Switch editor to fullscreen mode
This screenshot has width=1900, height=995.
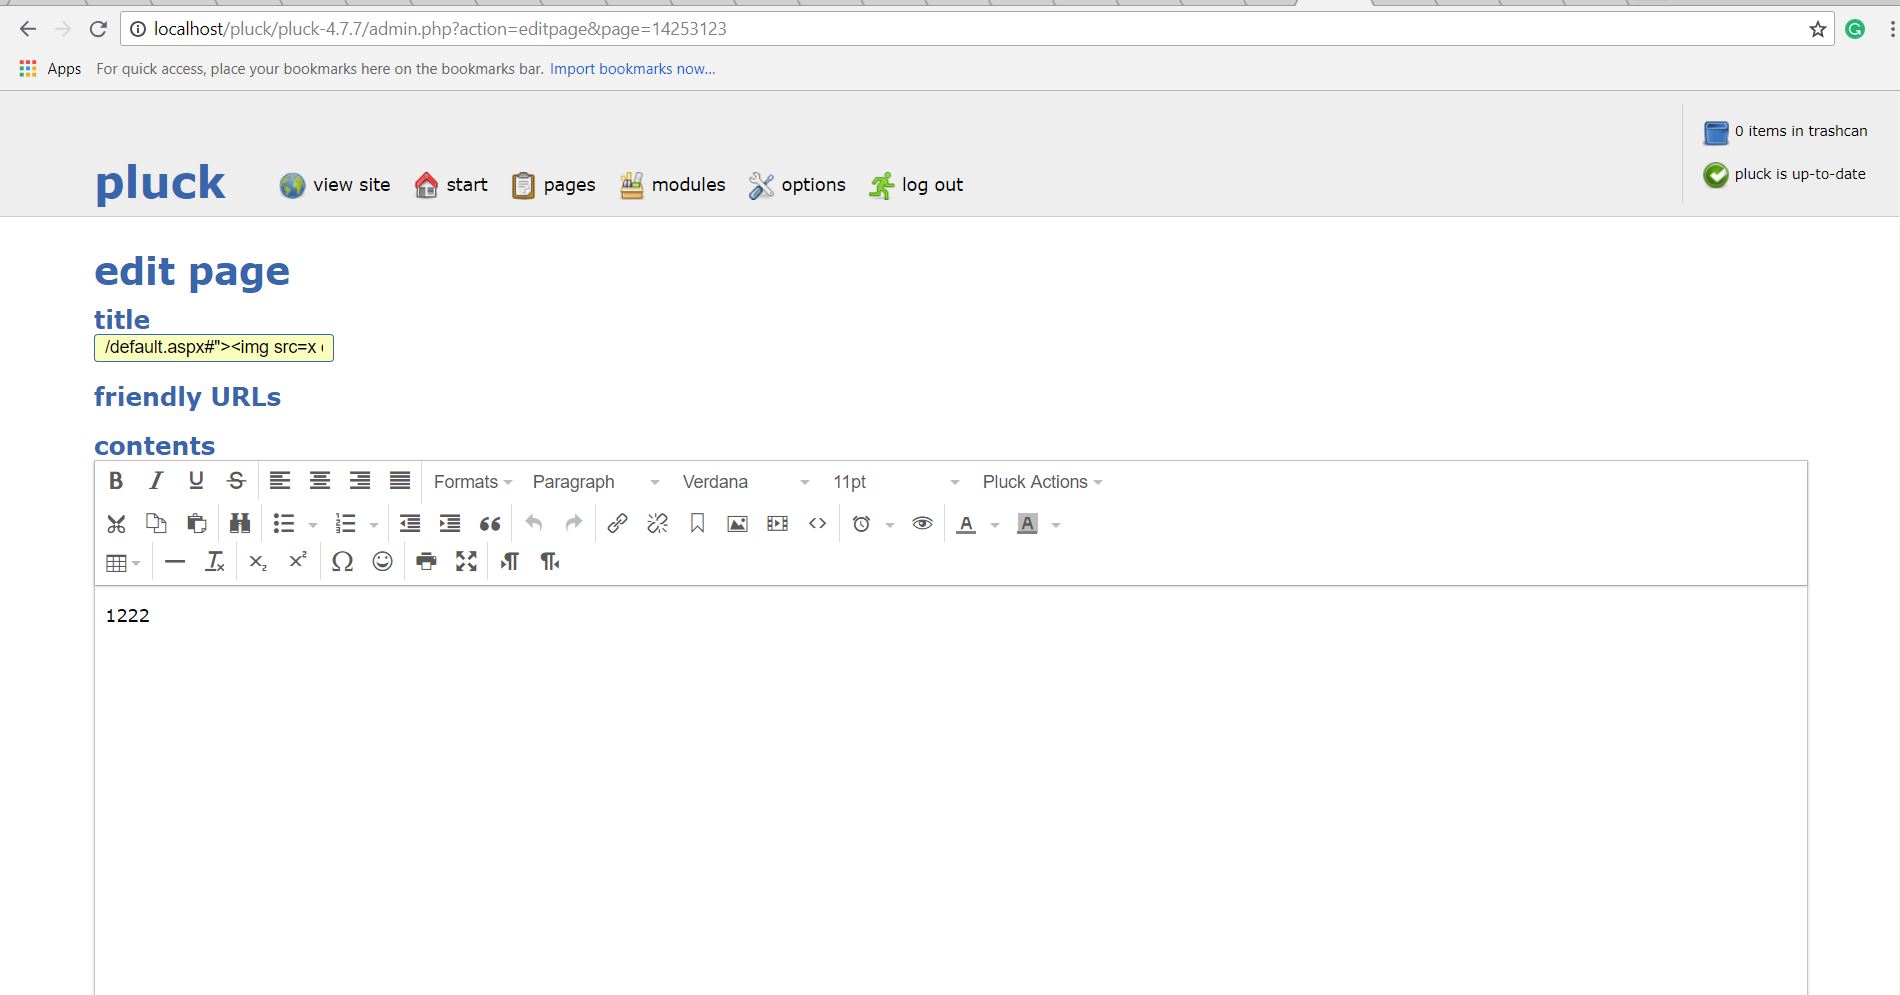(x=466, y=562)
